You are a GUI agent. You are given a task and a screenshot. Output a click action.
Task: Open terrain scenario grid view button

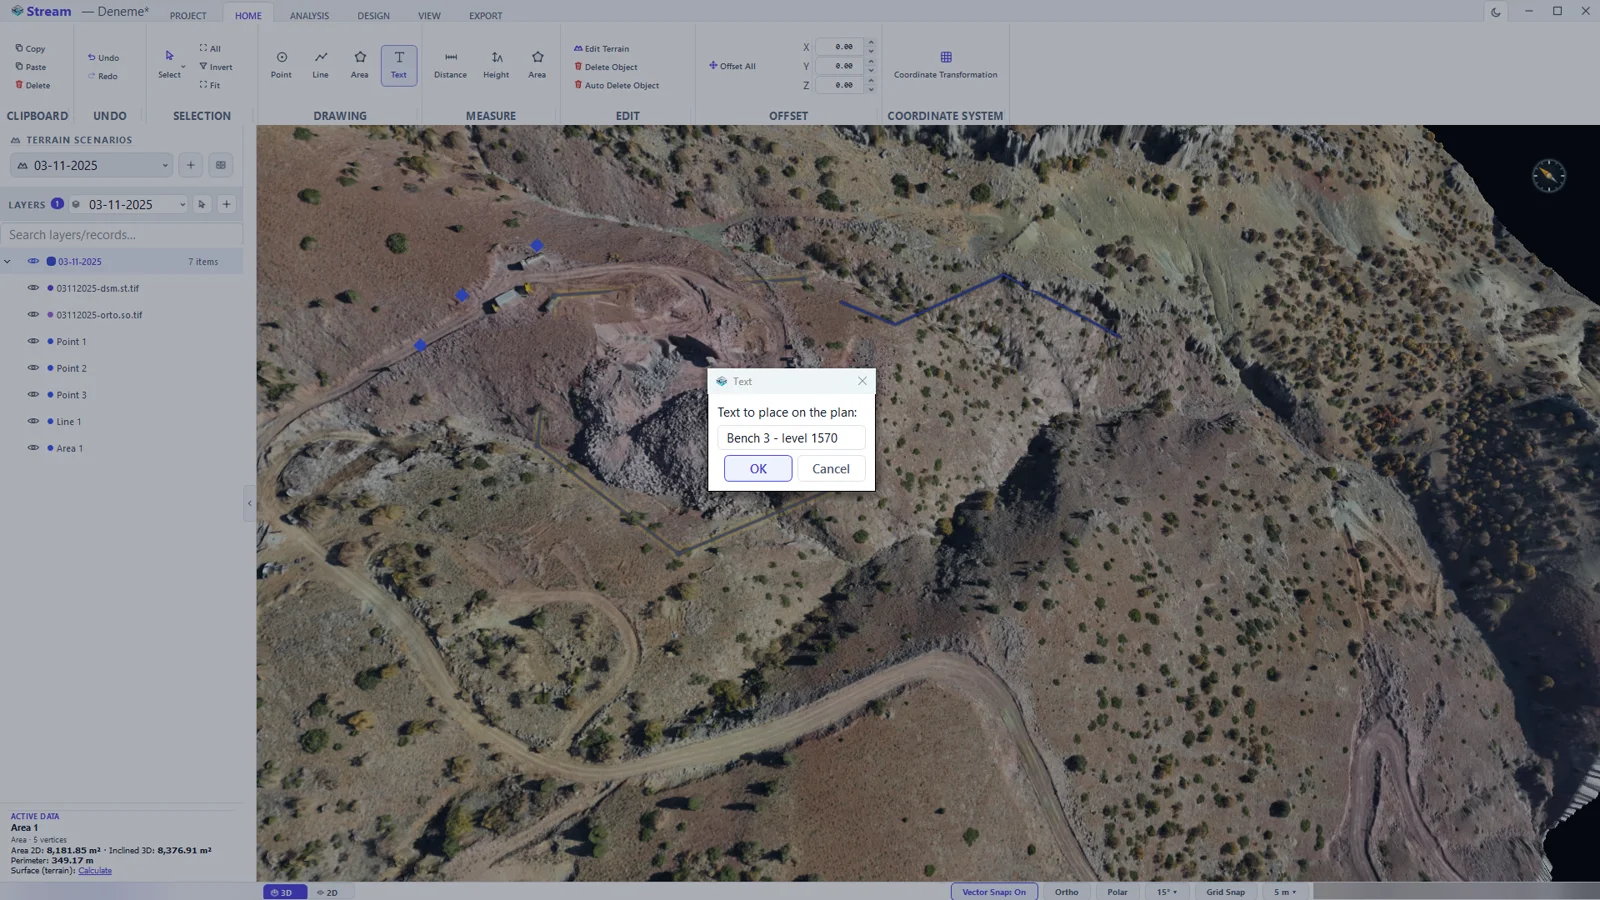point(221,165)
